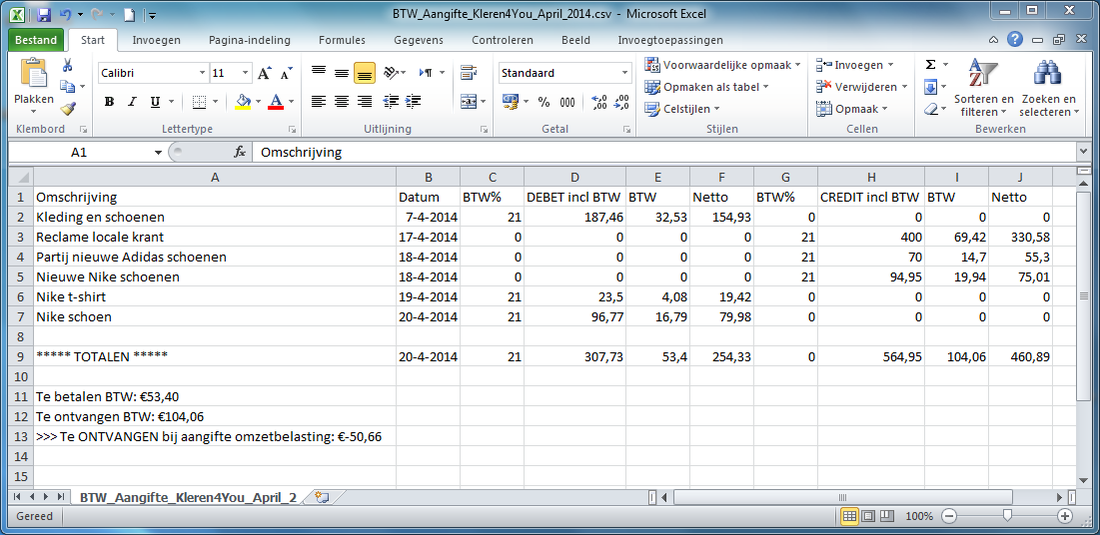
Task: Click the zoom slider handle
Action: tap(1007, 516)
